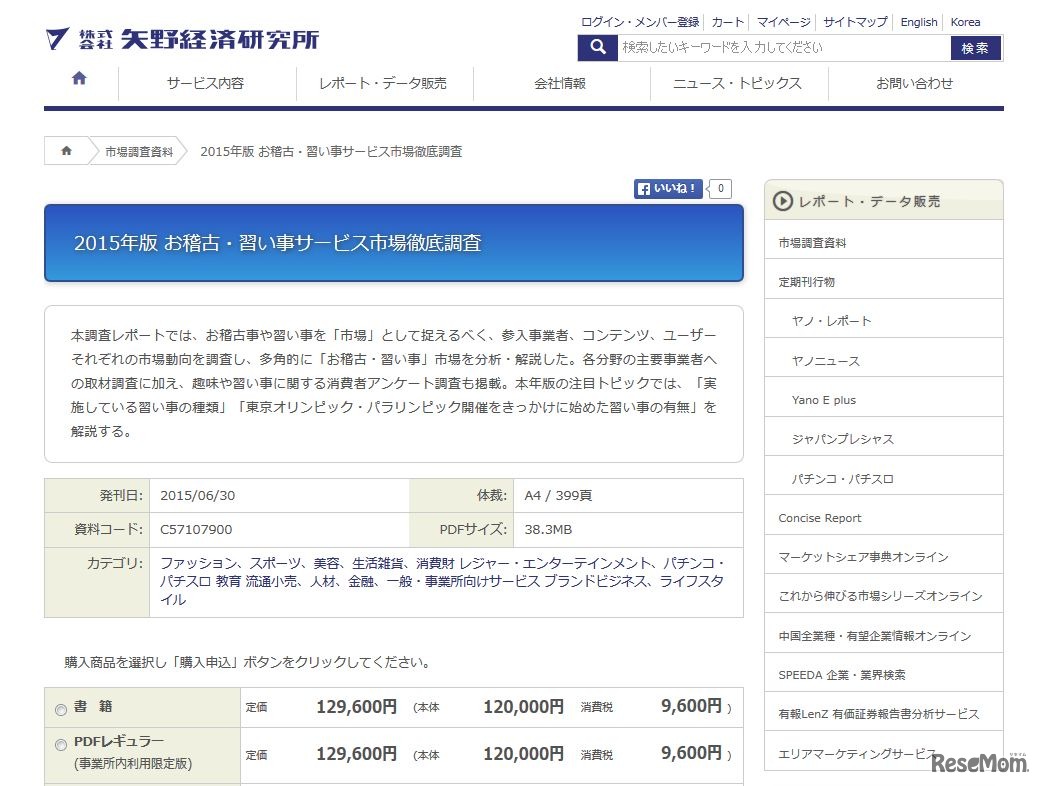Open the 会社情報 menu
Image resolution: width=1042 pixels, height=786 pixels.
[560, 84]
